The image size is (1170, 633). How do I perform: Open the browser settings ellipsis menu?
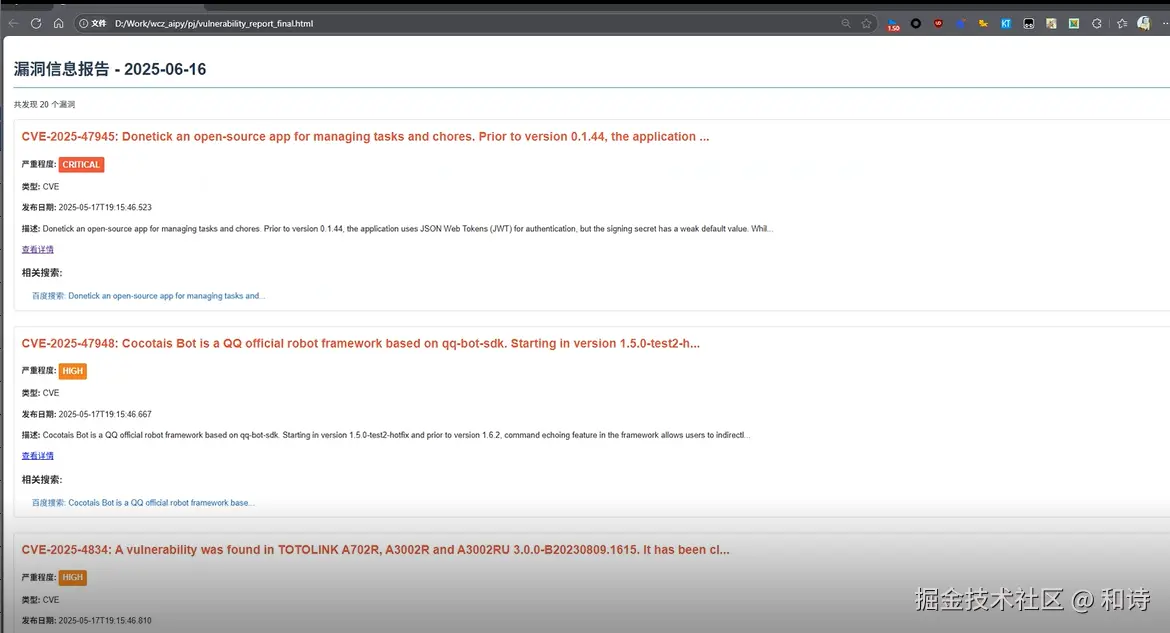point(1165,24)
